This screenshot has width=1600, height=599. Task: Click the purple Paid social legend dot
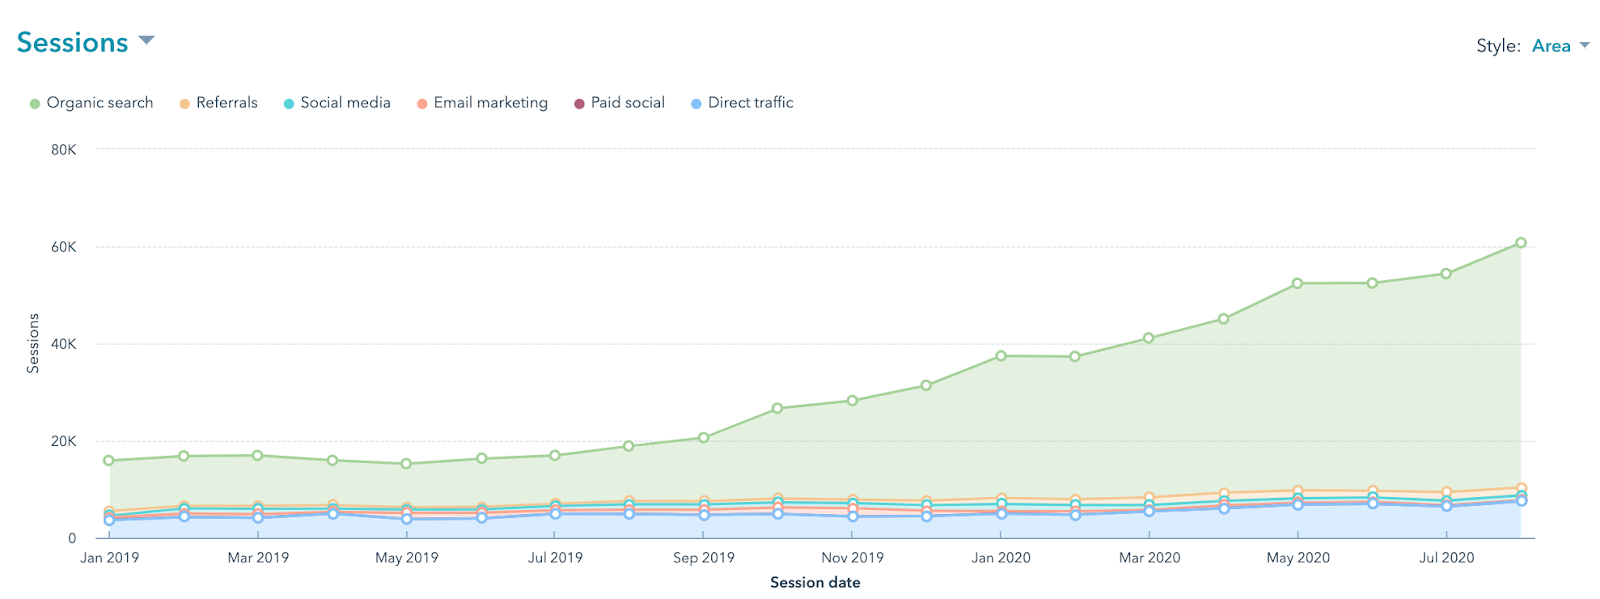click(579, 104)
